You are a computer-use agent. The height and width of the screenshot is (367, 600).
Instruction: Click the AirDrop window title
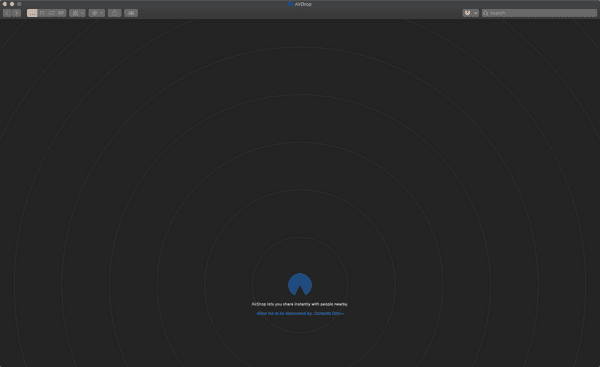[303, 4]
